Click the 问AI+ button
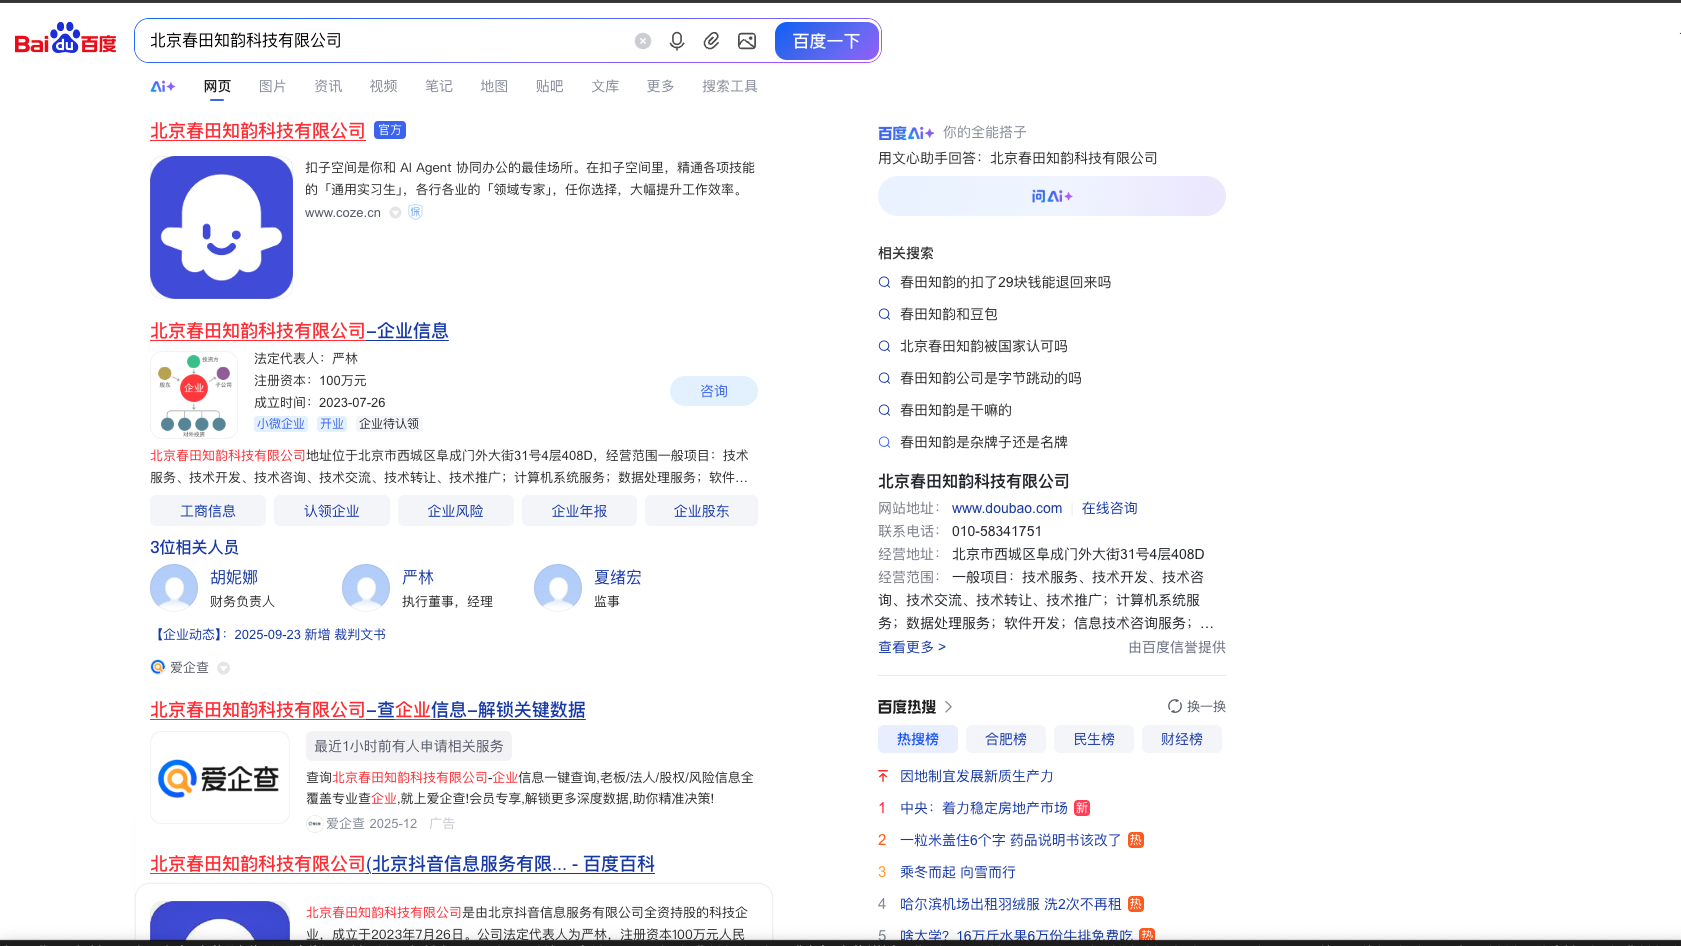The width and height of the screenshot is (1681, 946). tap(1051, 196)
